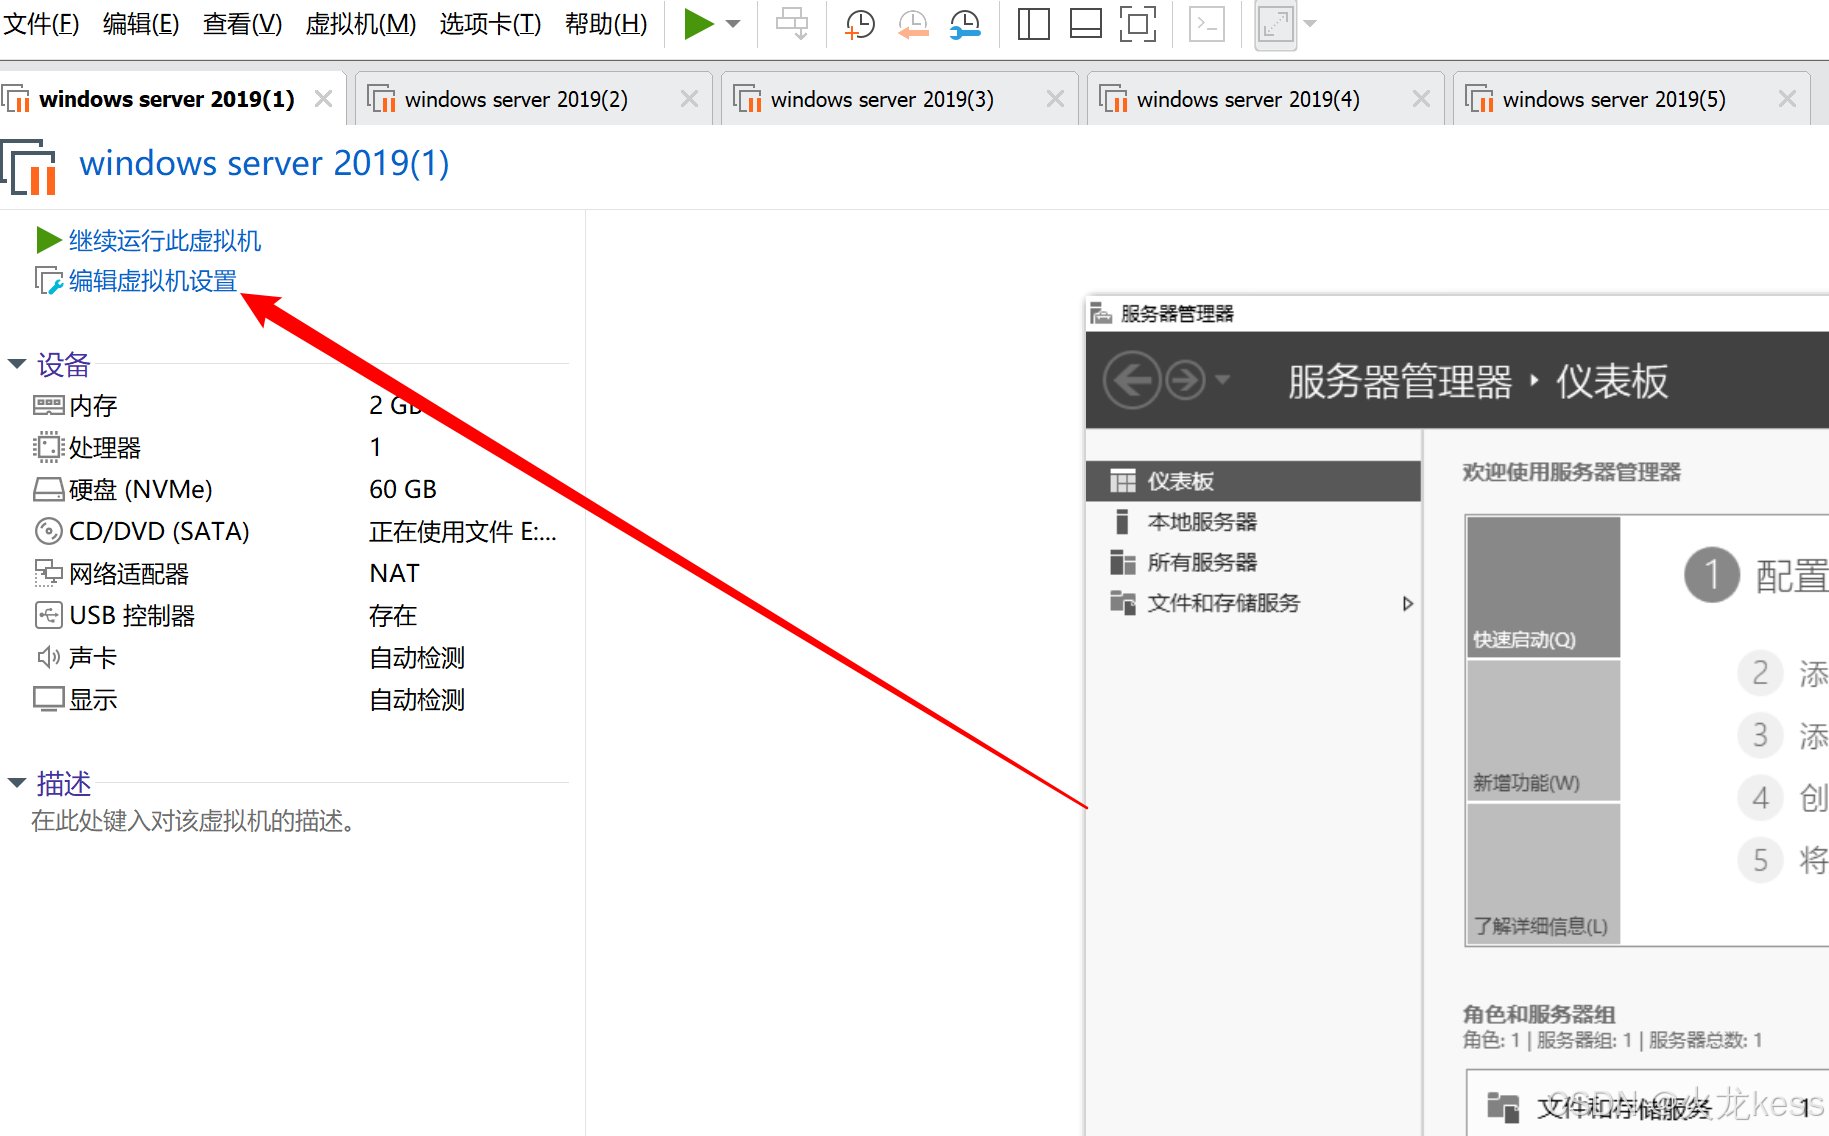This screenshot has height=1136, width=1829.
Task: Open the 查看(V) menu
Action: [x=242, y=24]
